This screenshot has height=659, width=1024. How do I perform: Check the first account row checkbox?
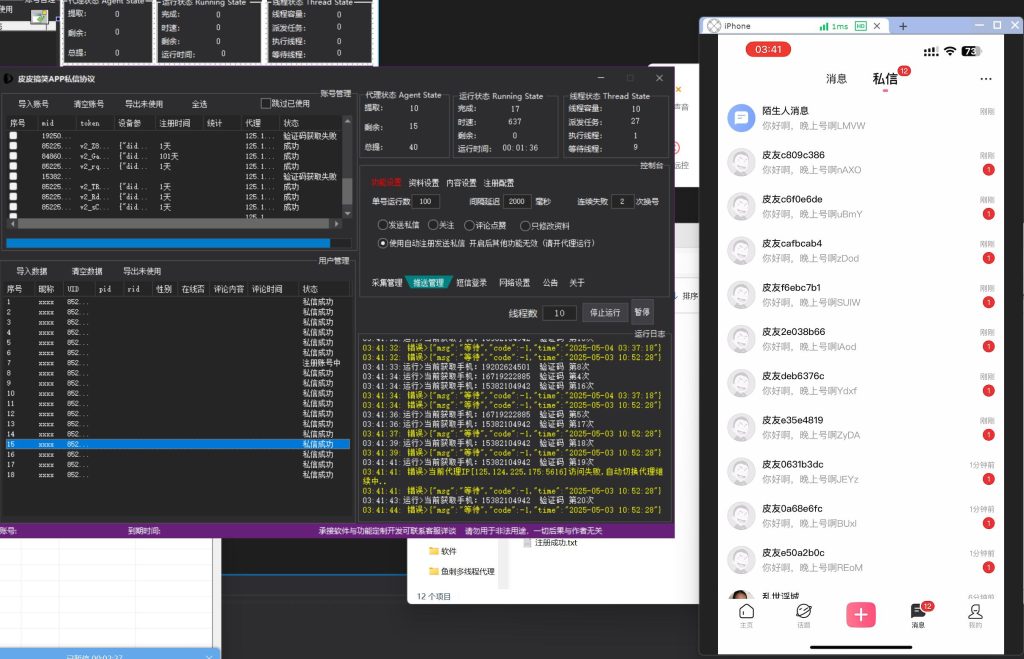pyautogui.click(x=13, y=134)
